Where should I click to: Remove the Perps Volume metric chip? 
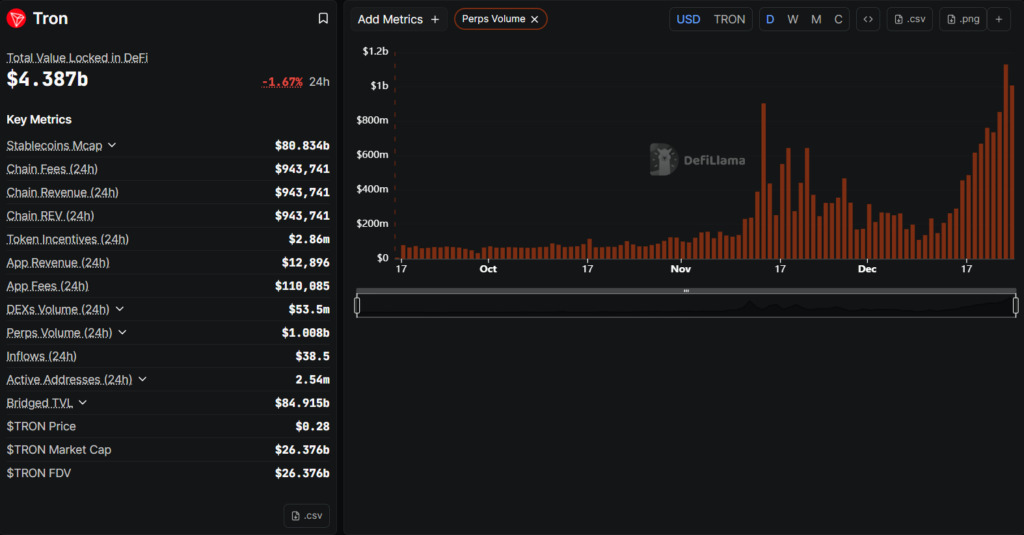(x=535, y=20)
